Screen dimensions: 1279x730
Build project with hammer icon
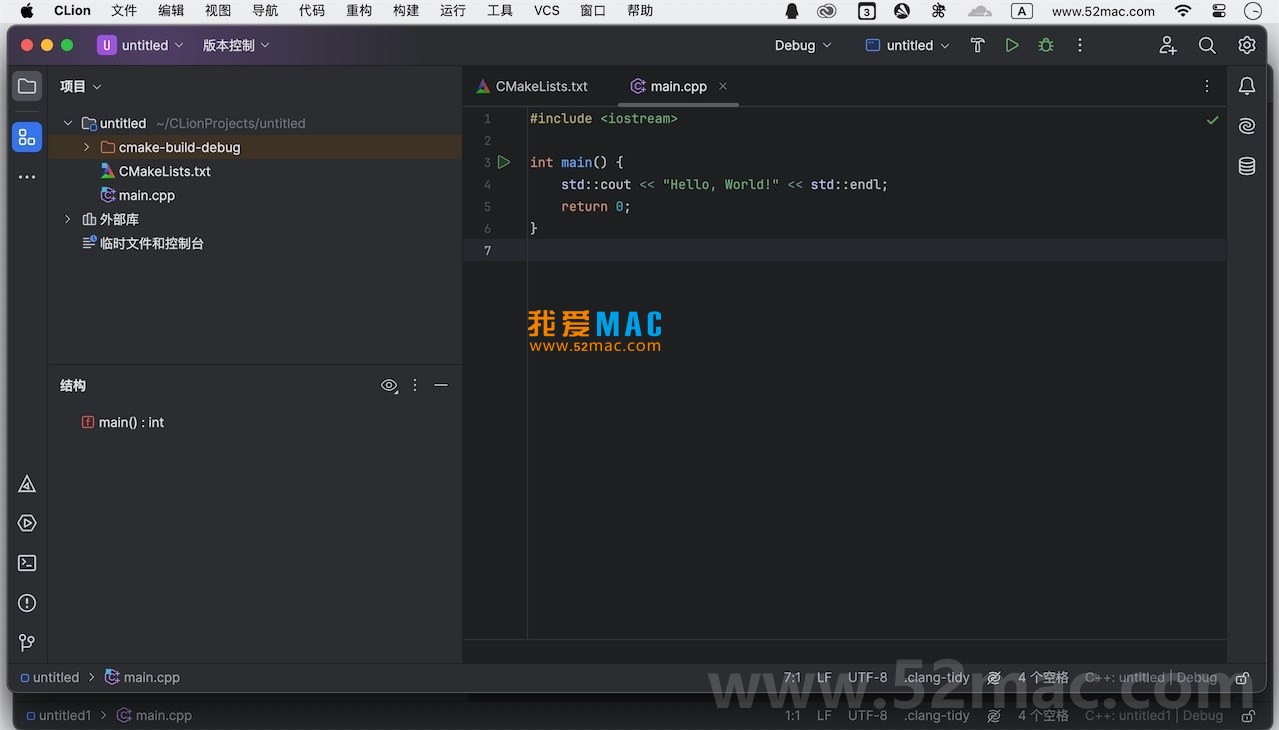[x=978, y=45]
